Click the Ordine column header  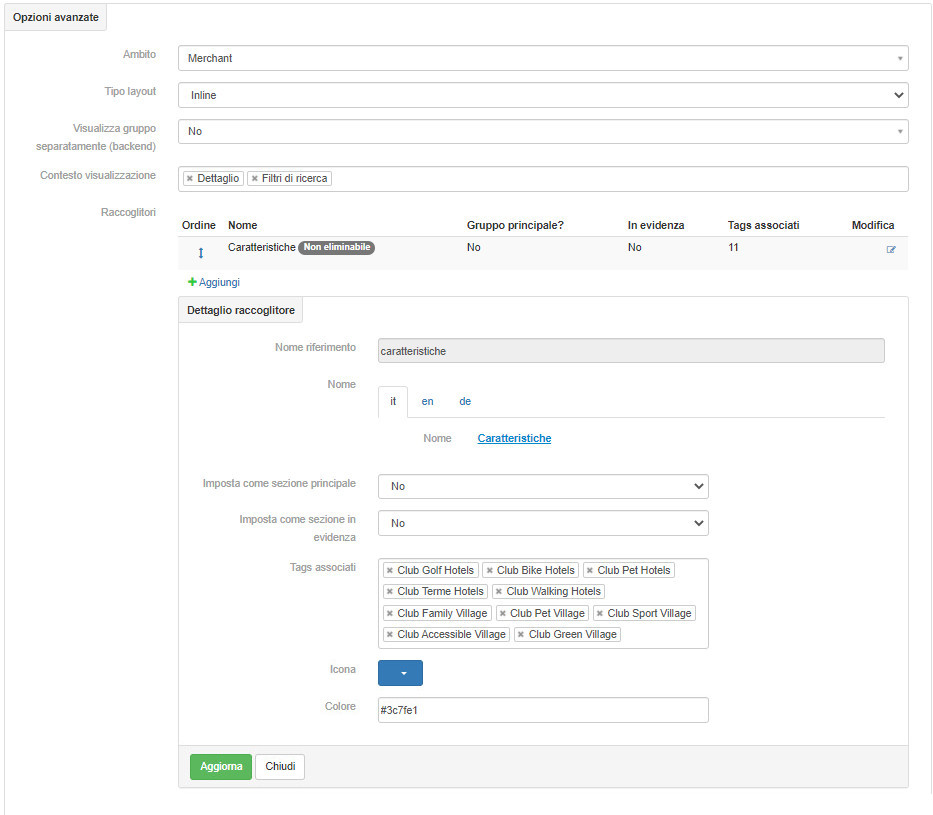pos(199,225)
